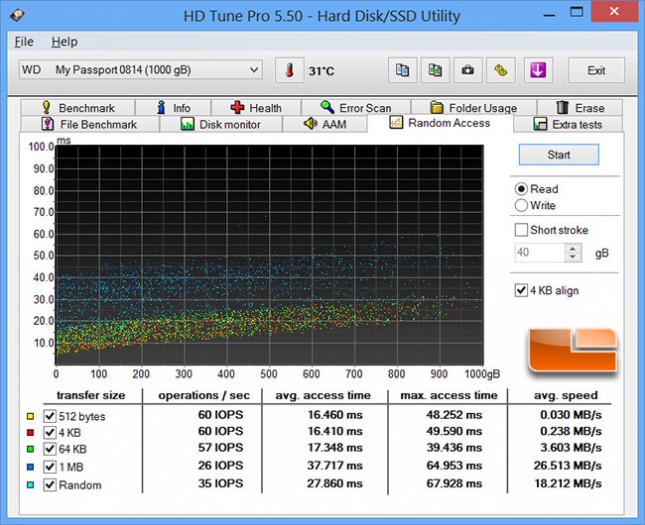Toggle the 4 KB align checkbox
This screenshot has width=645, height=525.
[521, 290]
